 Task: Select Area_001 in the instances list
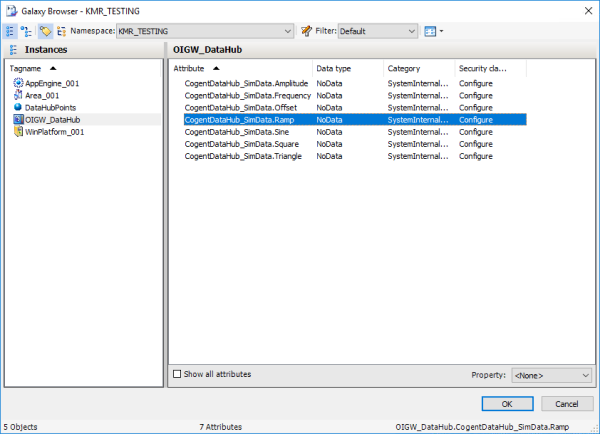42,96
